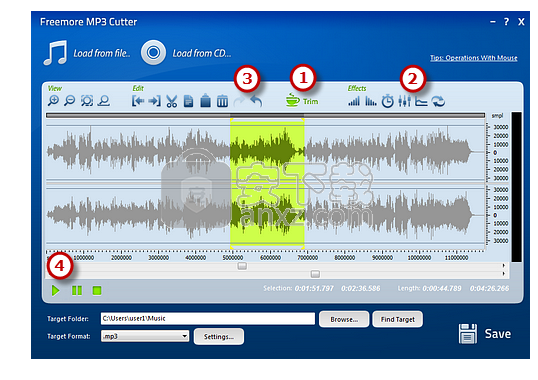Delete selection with trash bin icon
The height and width of the screenshot is (380, 538).
tap(222, 101)
